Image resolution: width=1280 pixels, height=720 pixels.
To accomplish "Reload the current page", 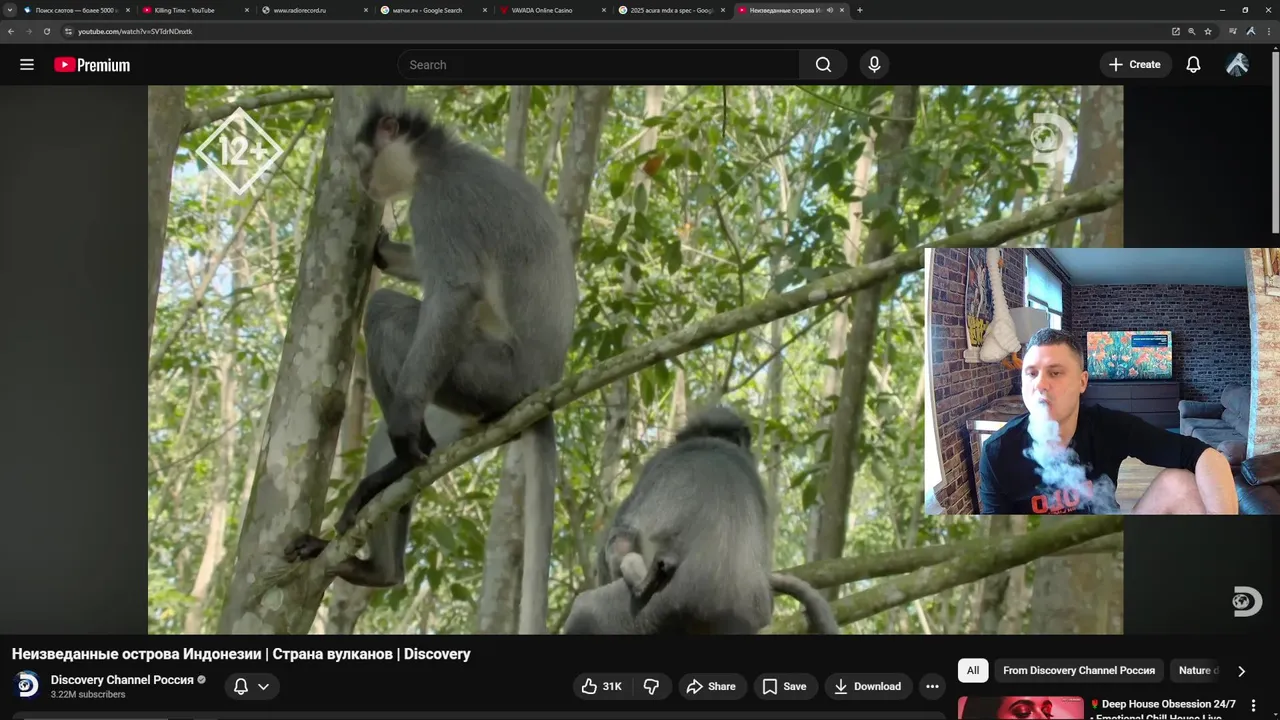I will click(x=46, y=31).
